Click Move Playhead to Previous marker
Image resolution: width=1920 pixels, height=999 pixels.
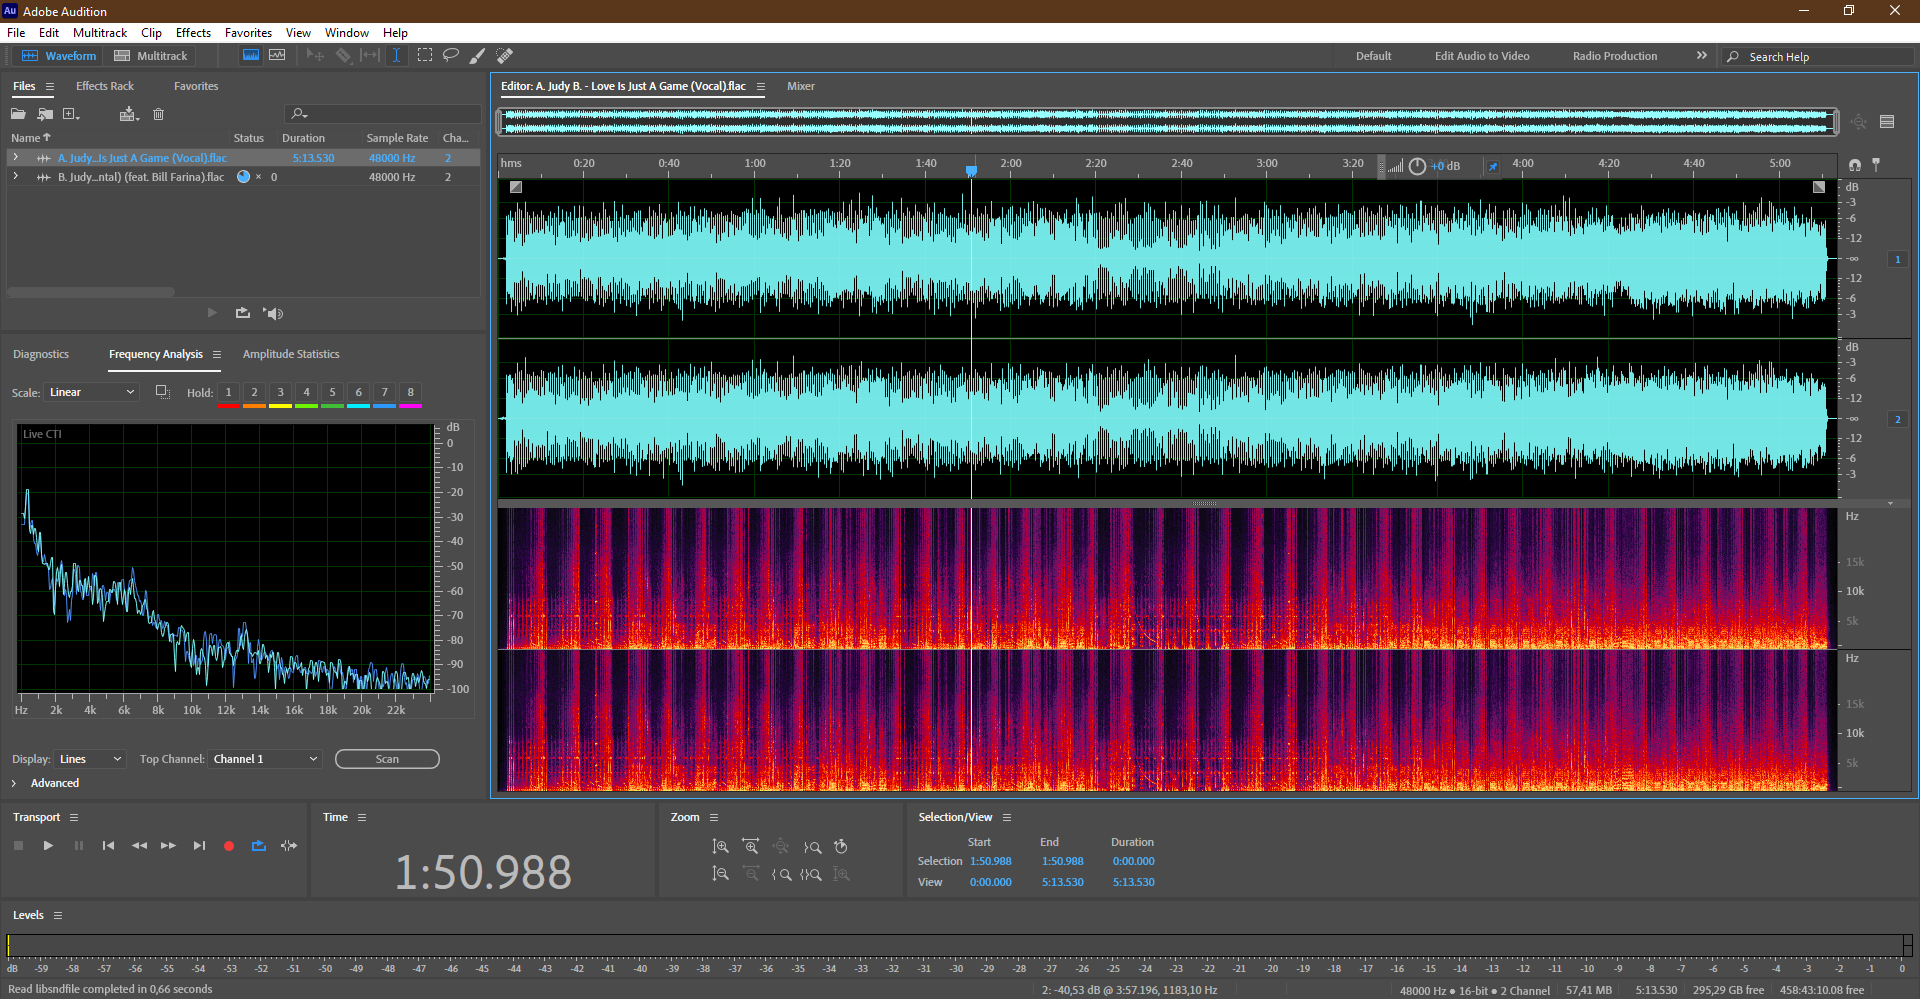click(x=108, y=846)
